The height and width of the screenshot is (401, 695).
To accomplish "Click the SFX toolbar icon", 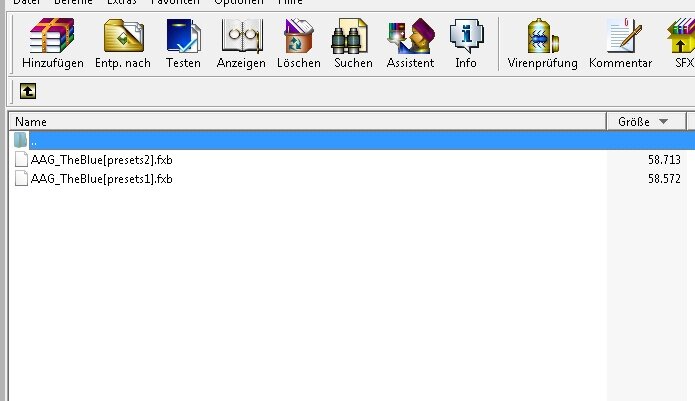I will point(680,44).
